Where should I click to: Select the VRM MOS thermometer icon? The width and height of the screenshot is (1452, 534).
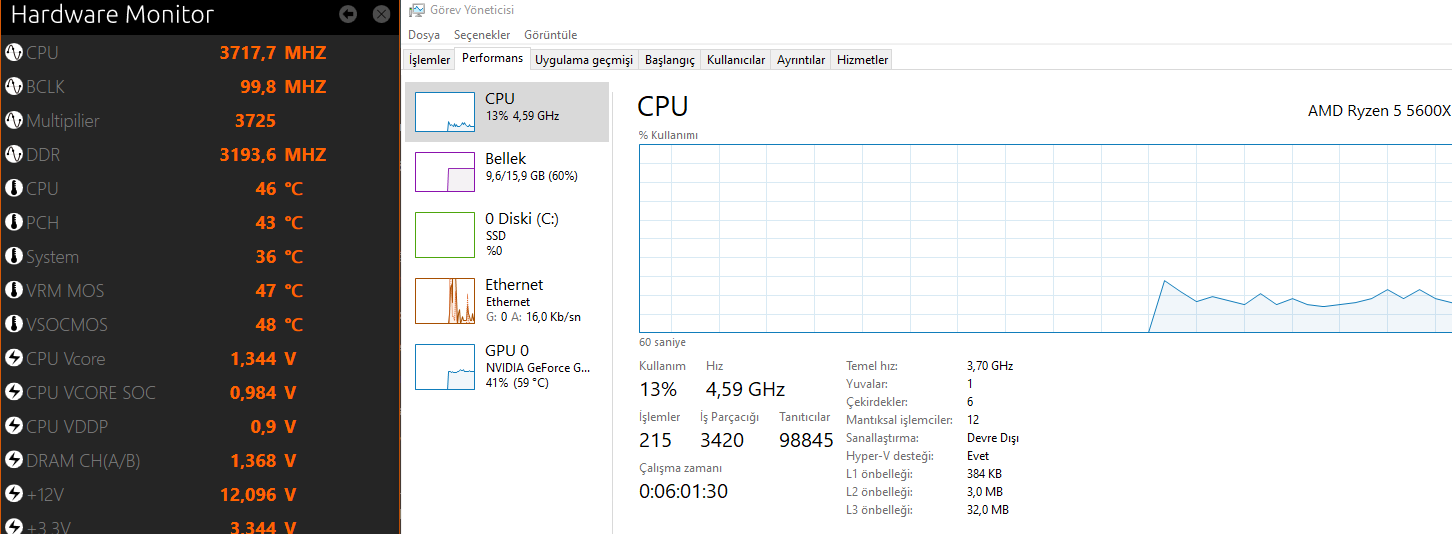(x=14, y=291)
